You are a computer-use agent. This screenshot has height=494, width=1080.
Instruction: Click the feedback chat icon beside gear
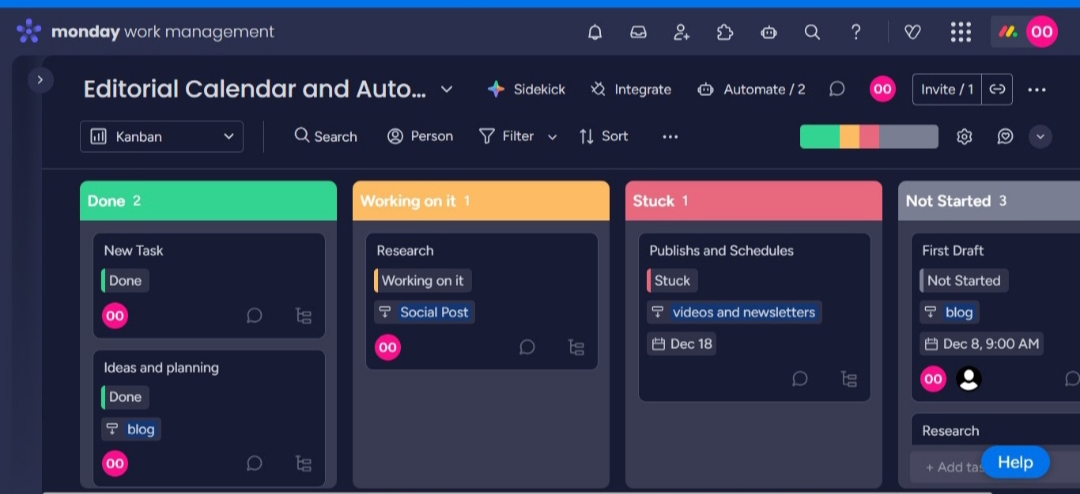1005,136
